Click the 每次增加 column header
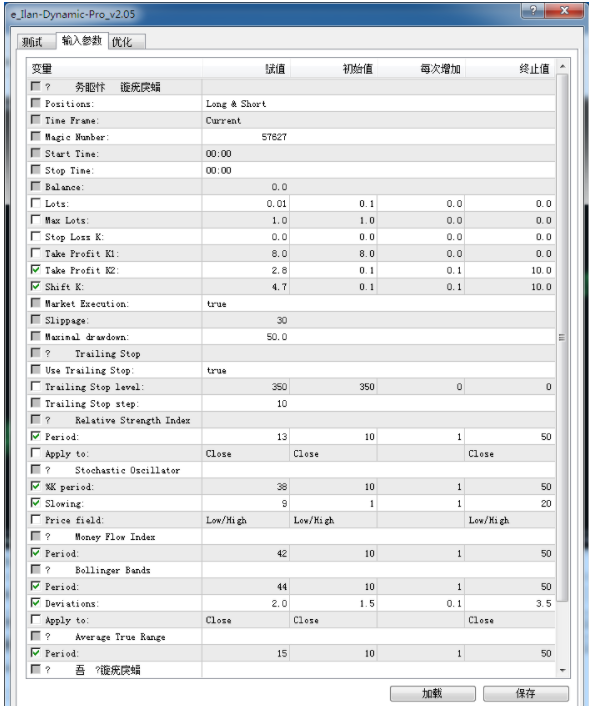This screenshot has width=589, height=706. (x=421, y=69)
